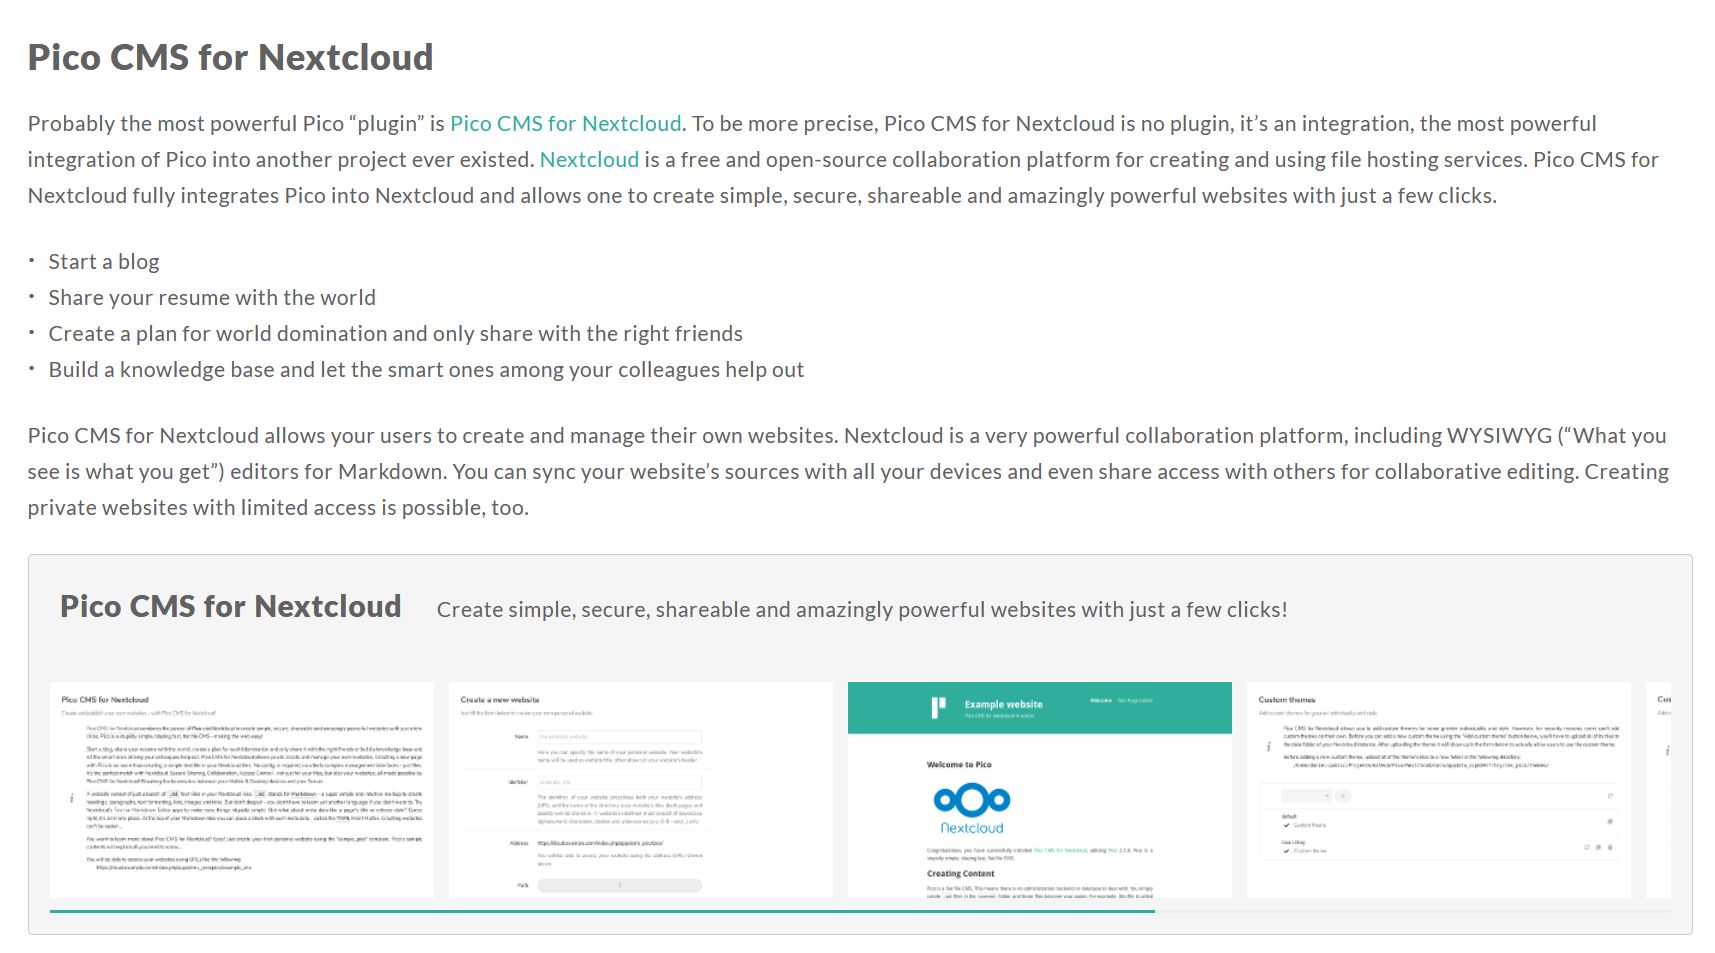View the Example website screenshot thumbnail

(1040, 790)
